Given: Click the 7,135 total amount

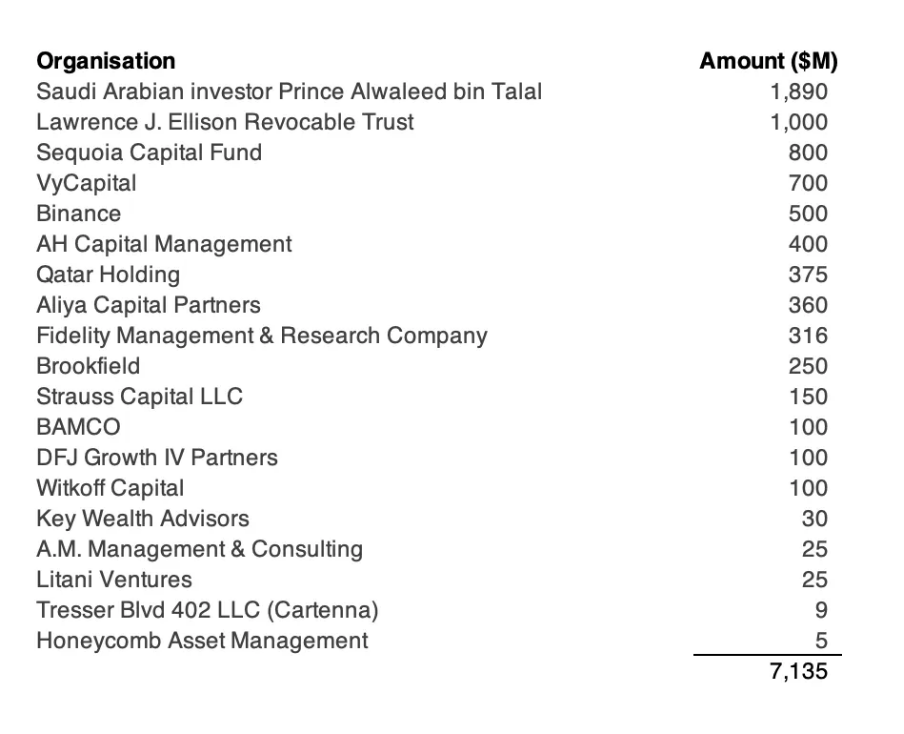Looking at the screenshot, I should click(x=798, y=672).
